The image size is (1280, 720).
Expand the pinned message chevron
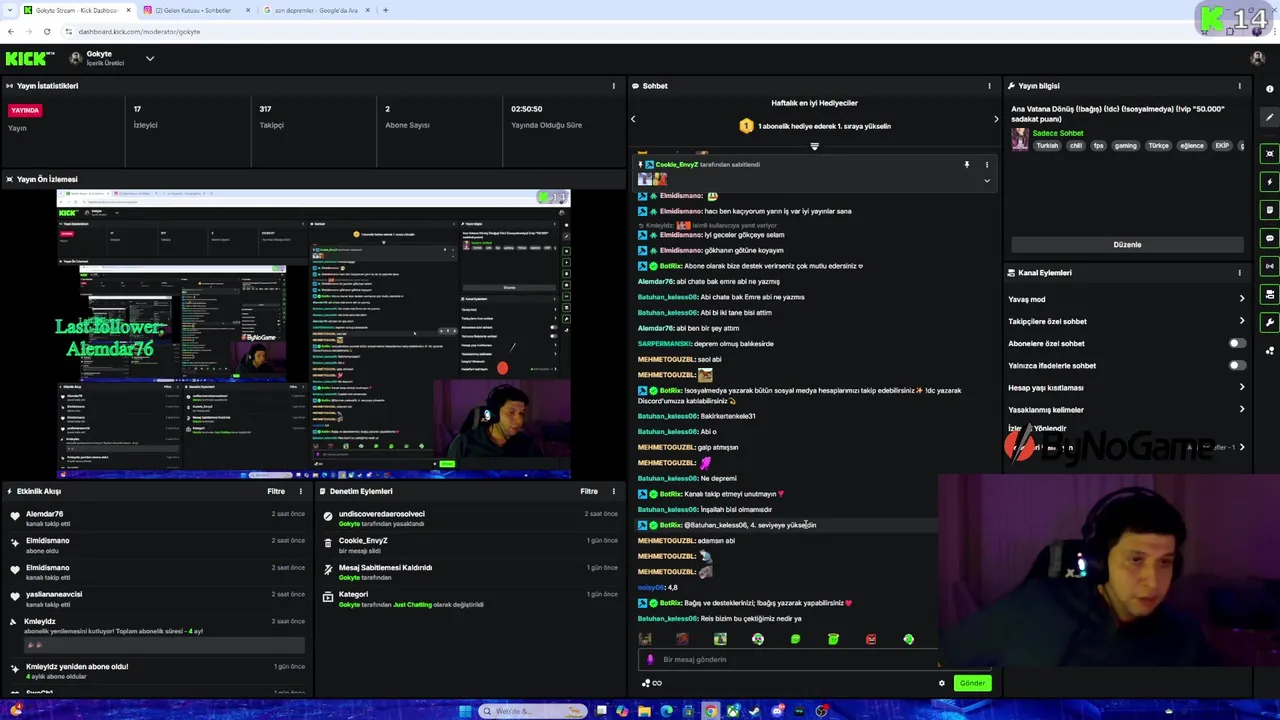pyautogui.click(x=987, y=181)
